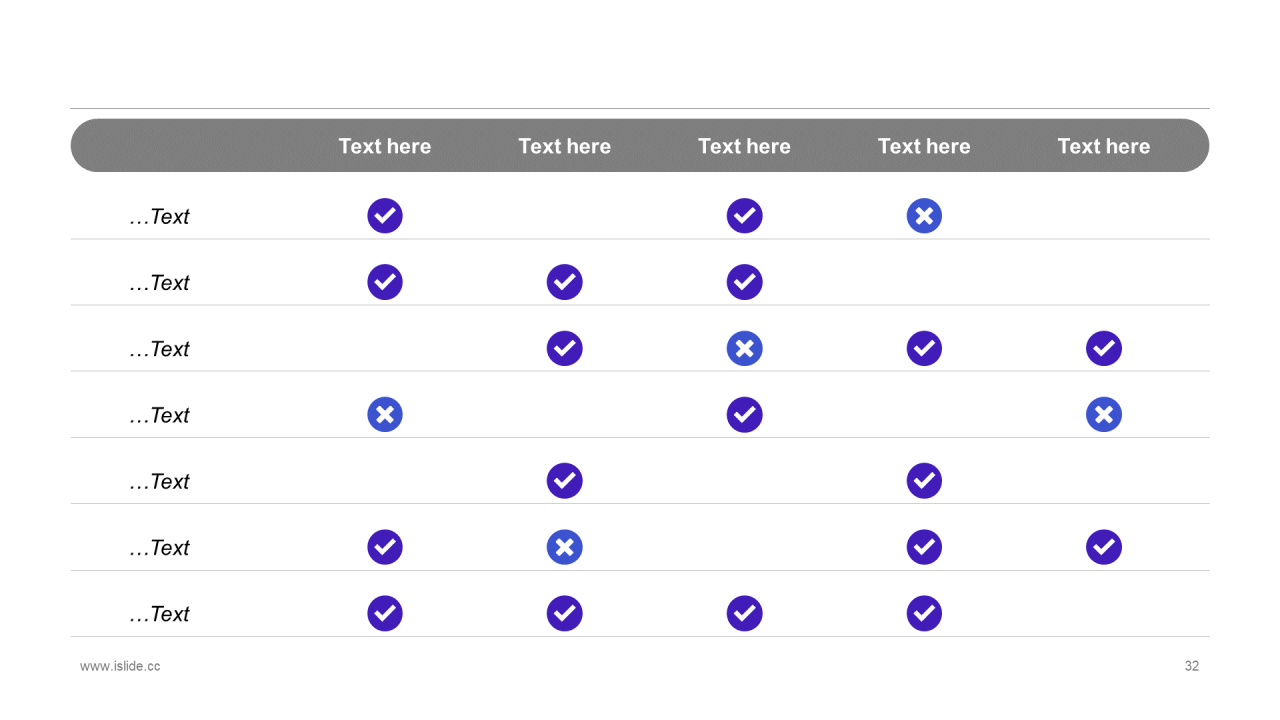Click the slide page number 32
Image resolution: width=1280 pixels, height=720 pixels.
pos(1192,666)
